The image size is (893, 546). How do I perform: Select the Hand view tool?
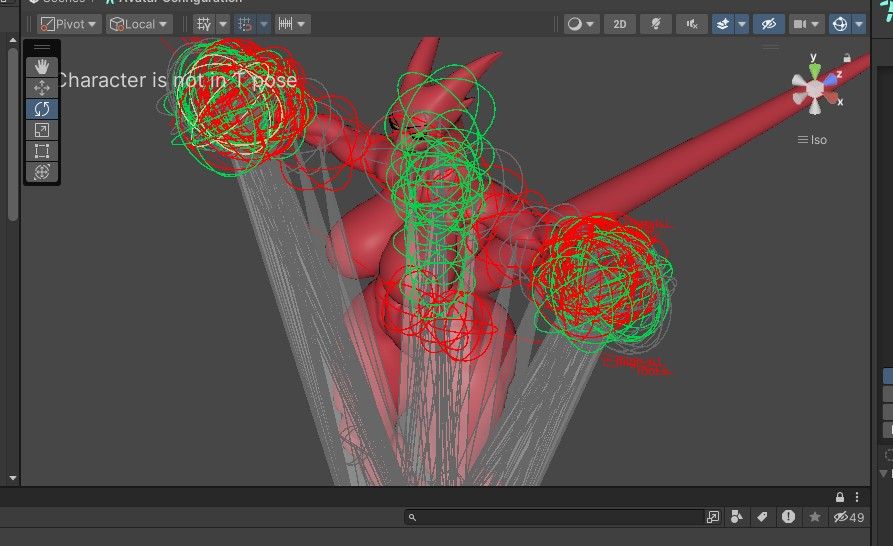(x=42, y=67)
